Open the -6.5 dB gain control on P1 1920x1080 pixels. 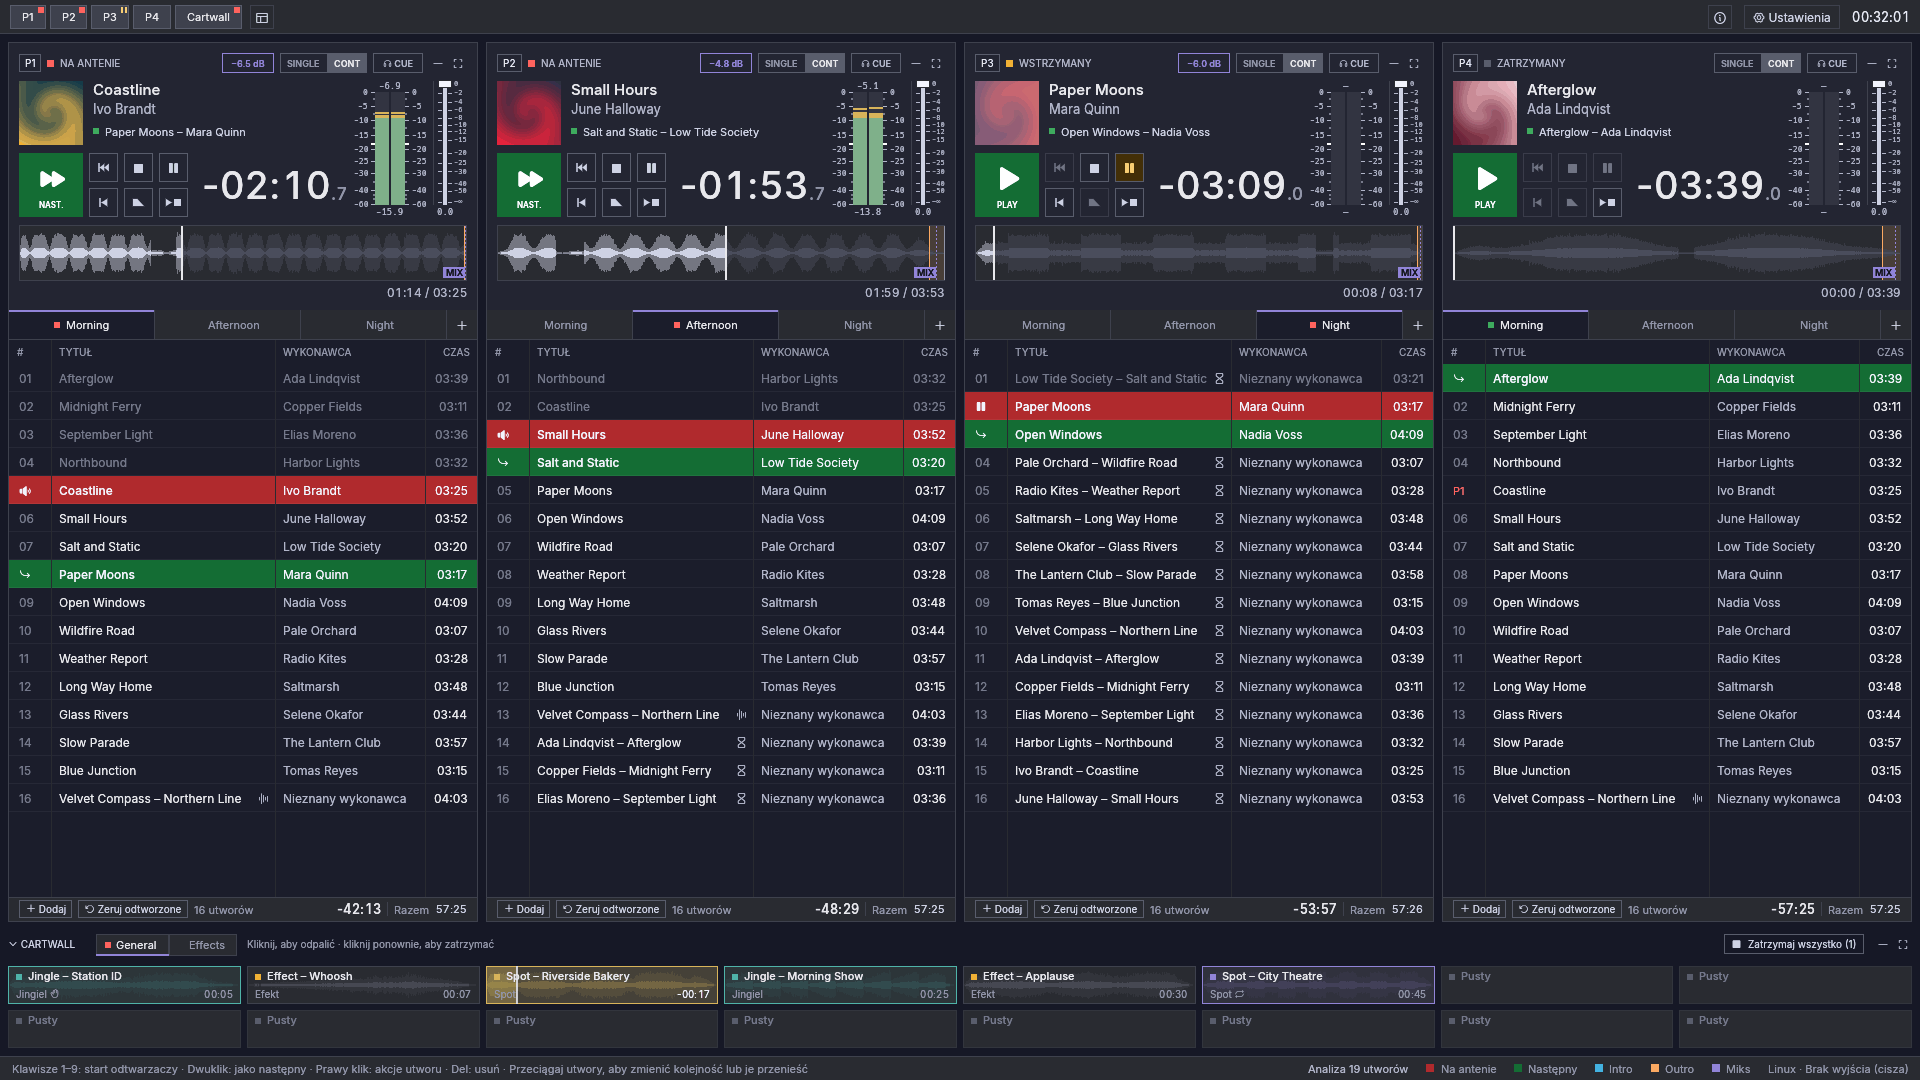(x=248, y=63)
